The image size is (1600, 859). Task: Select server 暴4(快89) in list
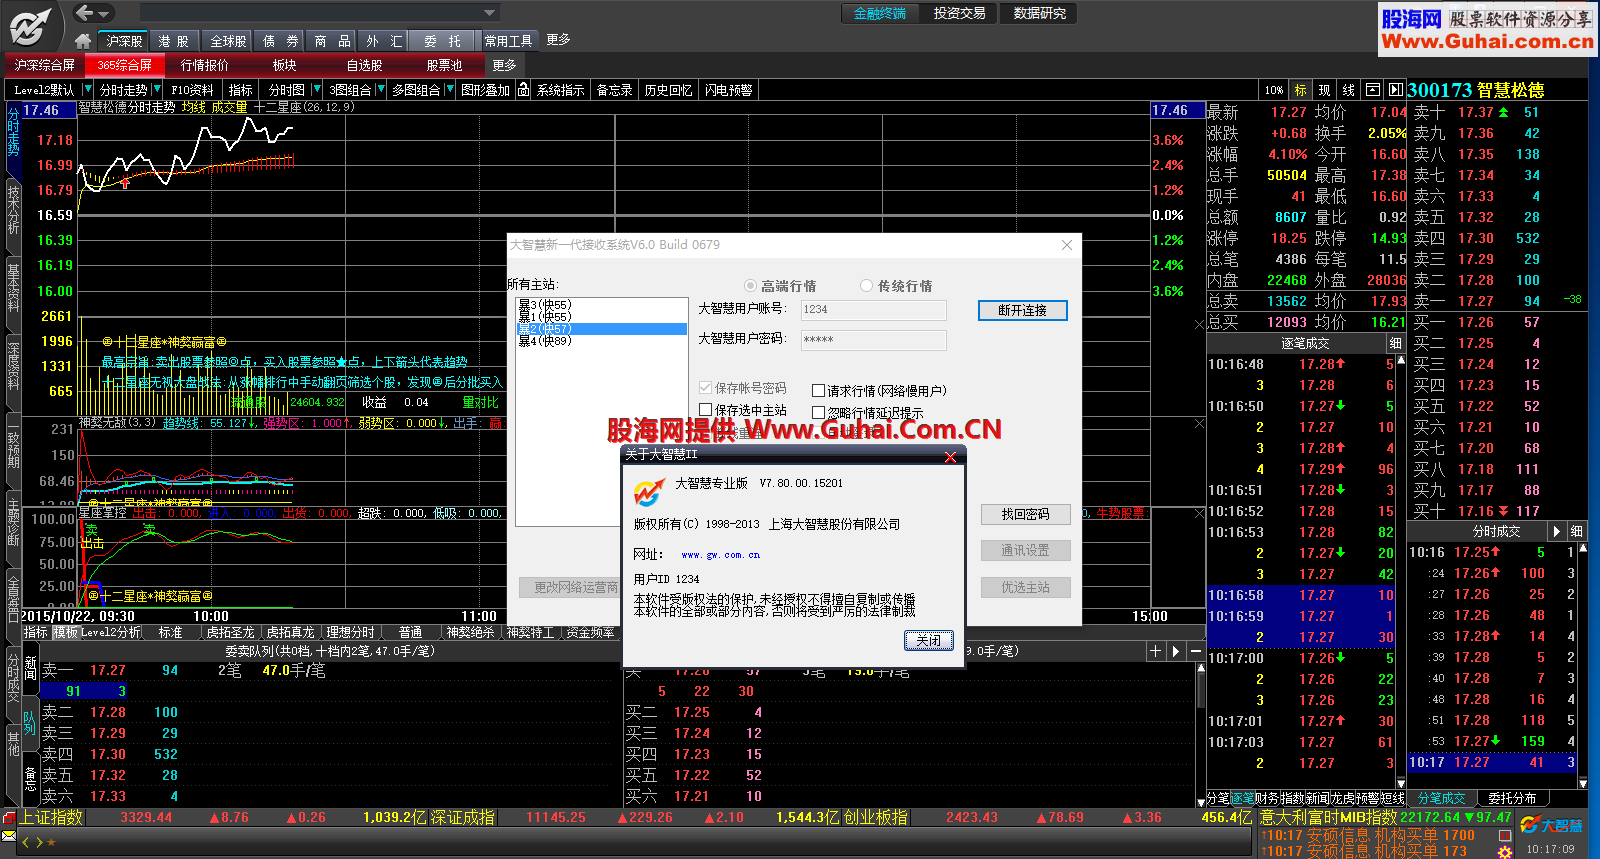(601, 341)
